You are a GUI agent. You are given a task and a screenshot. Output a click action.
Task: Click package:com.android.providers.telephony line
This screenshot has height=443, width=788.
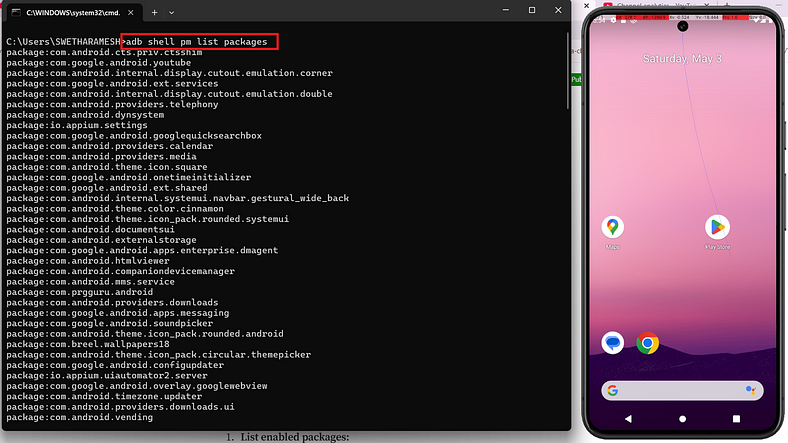[112, 104]
